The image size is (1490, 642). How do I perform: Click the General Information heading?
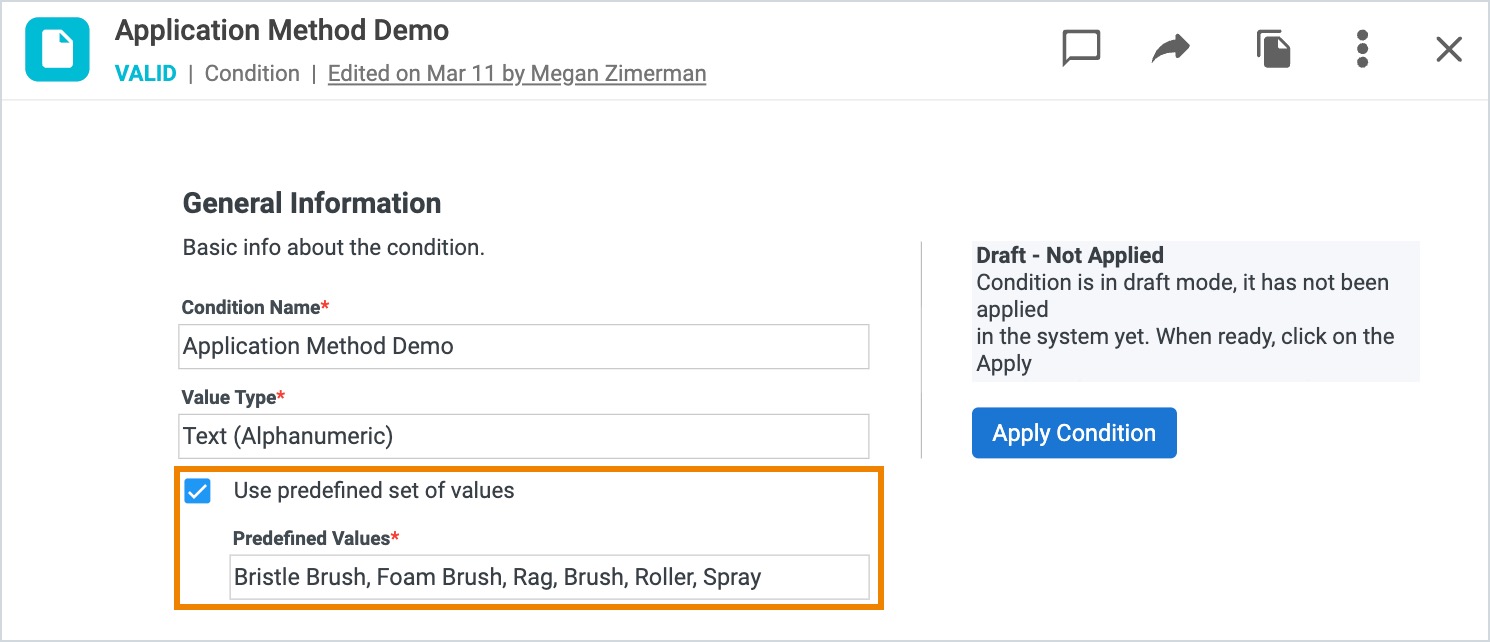point(312,203)
